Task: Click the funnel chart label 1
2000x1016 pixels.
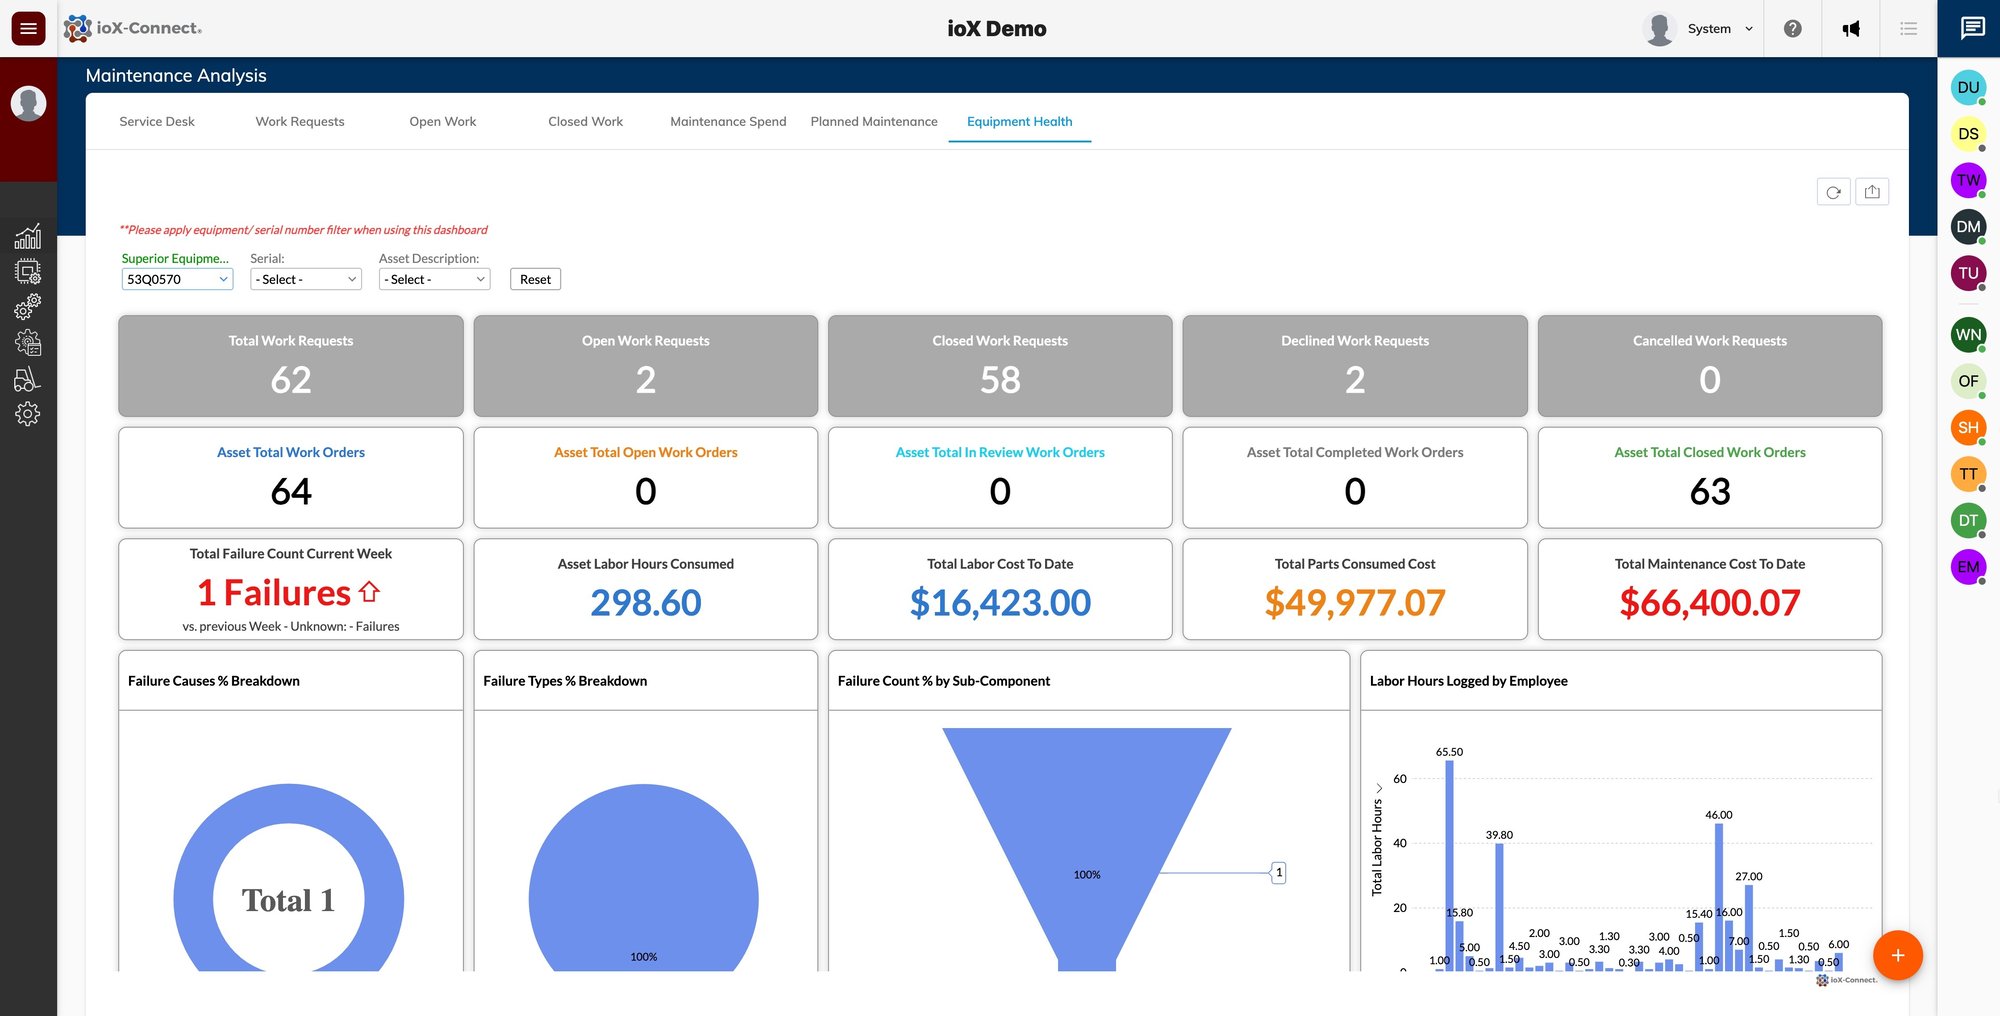Action: tap(1278, 873)
